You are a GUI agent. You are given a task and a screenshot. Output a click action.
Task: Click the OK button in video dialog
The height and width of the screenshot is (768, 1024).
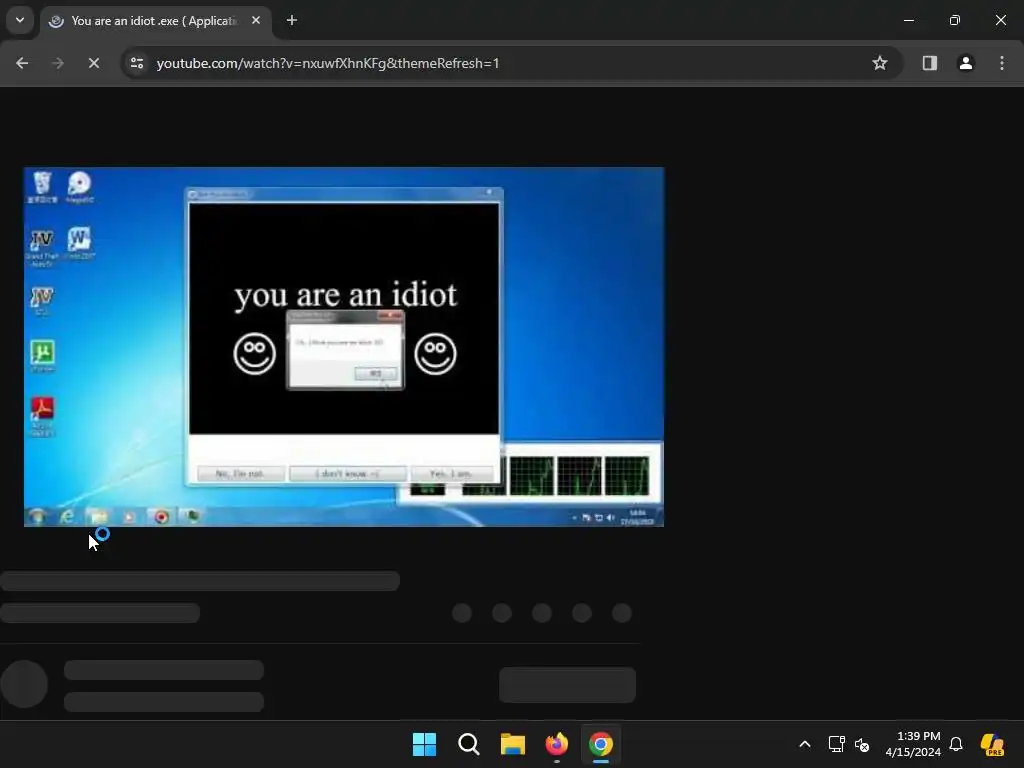(376, 373)
